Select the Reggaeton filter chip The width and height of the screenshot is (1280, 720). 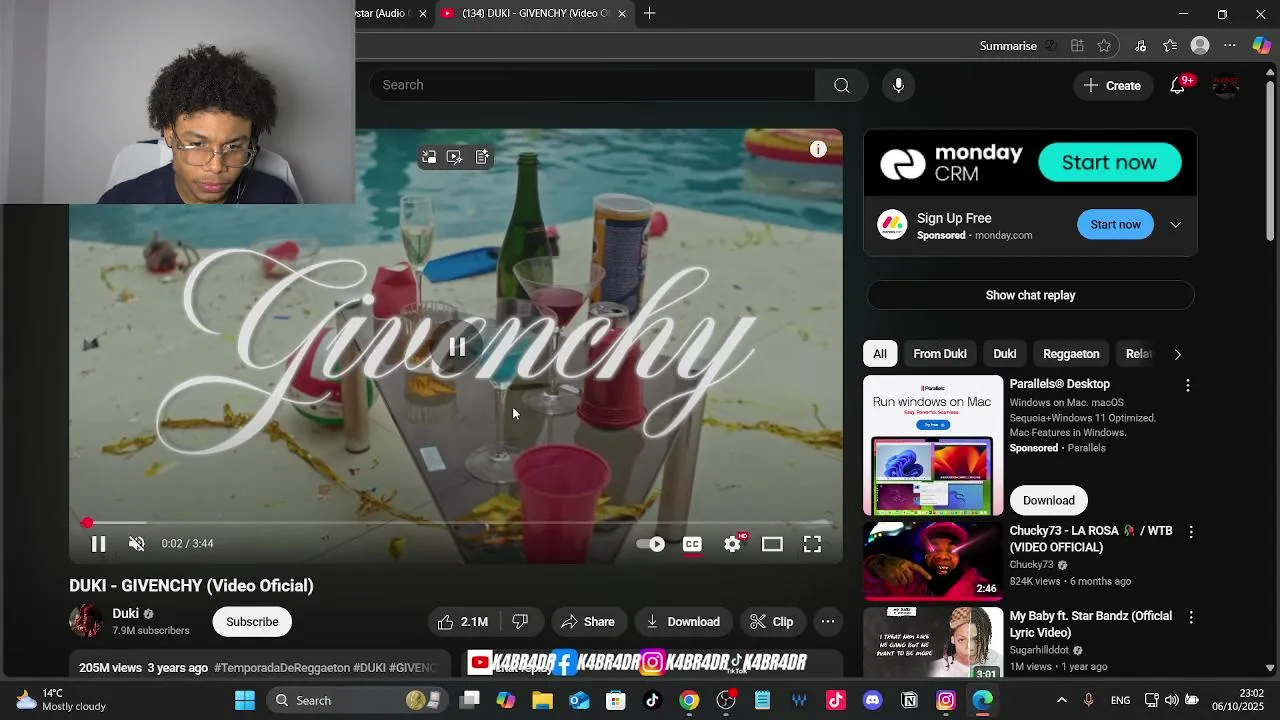point(1071,354)
